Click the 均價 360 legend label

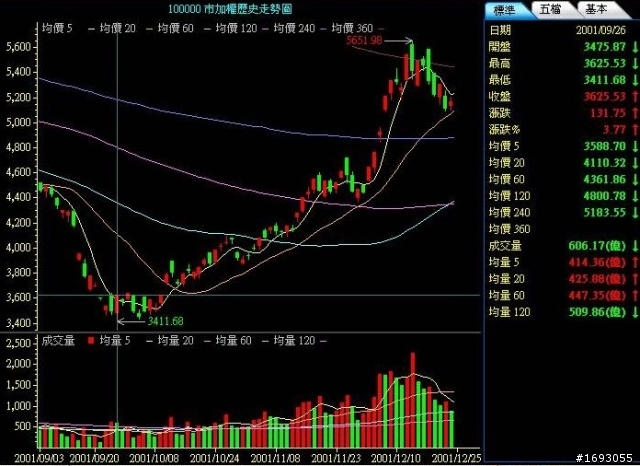tap(352, 28)
